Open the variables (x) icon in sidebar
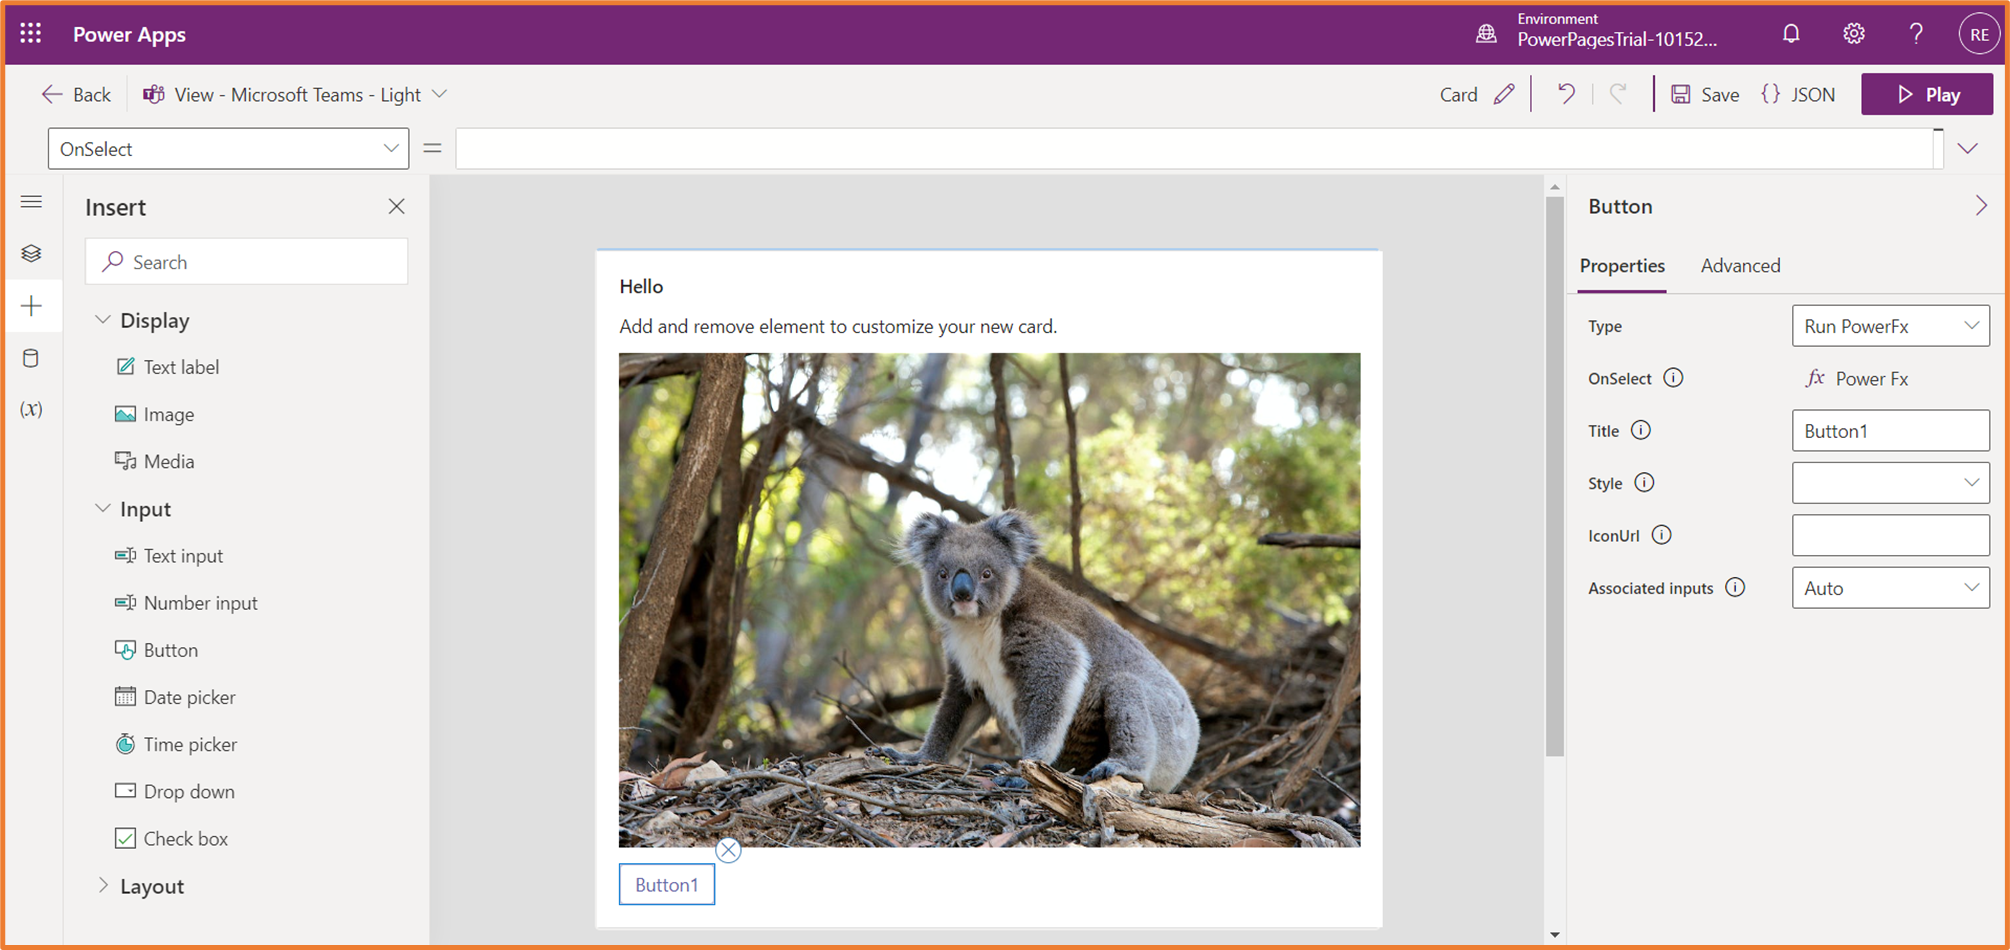 click(x=32, y=409)
